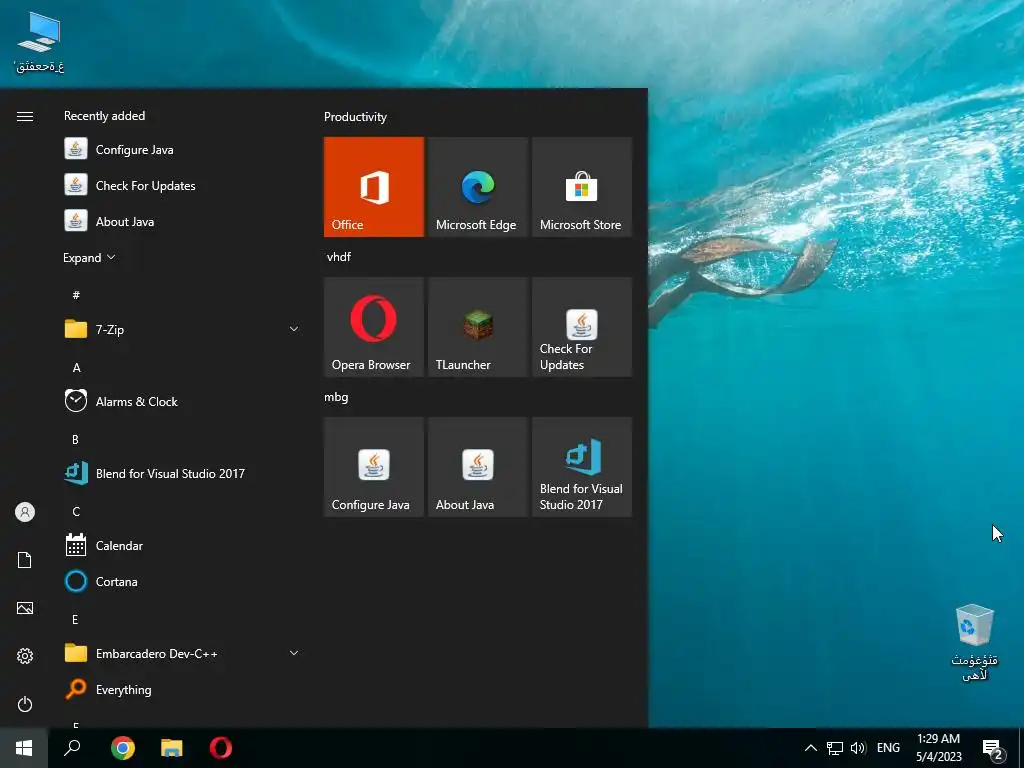The width and height of the screenshot is (1024, 768).
Task: Click the ENG language indicator
Action: pos(888,748)
